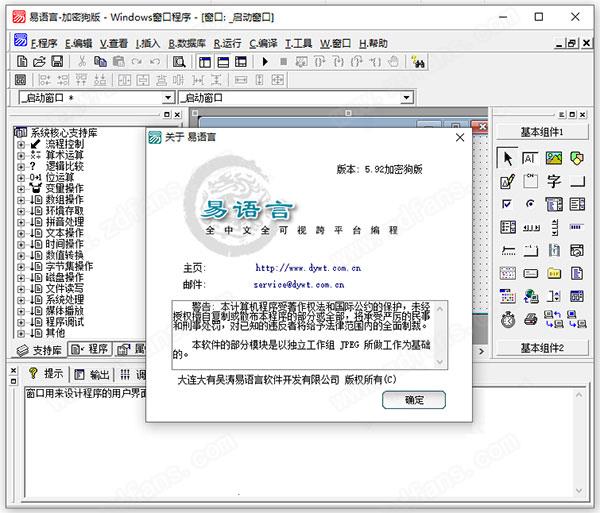Click the Find/preview magnifier toolbar icon
600x513 pixels.
point(179,62)
